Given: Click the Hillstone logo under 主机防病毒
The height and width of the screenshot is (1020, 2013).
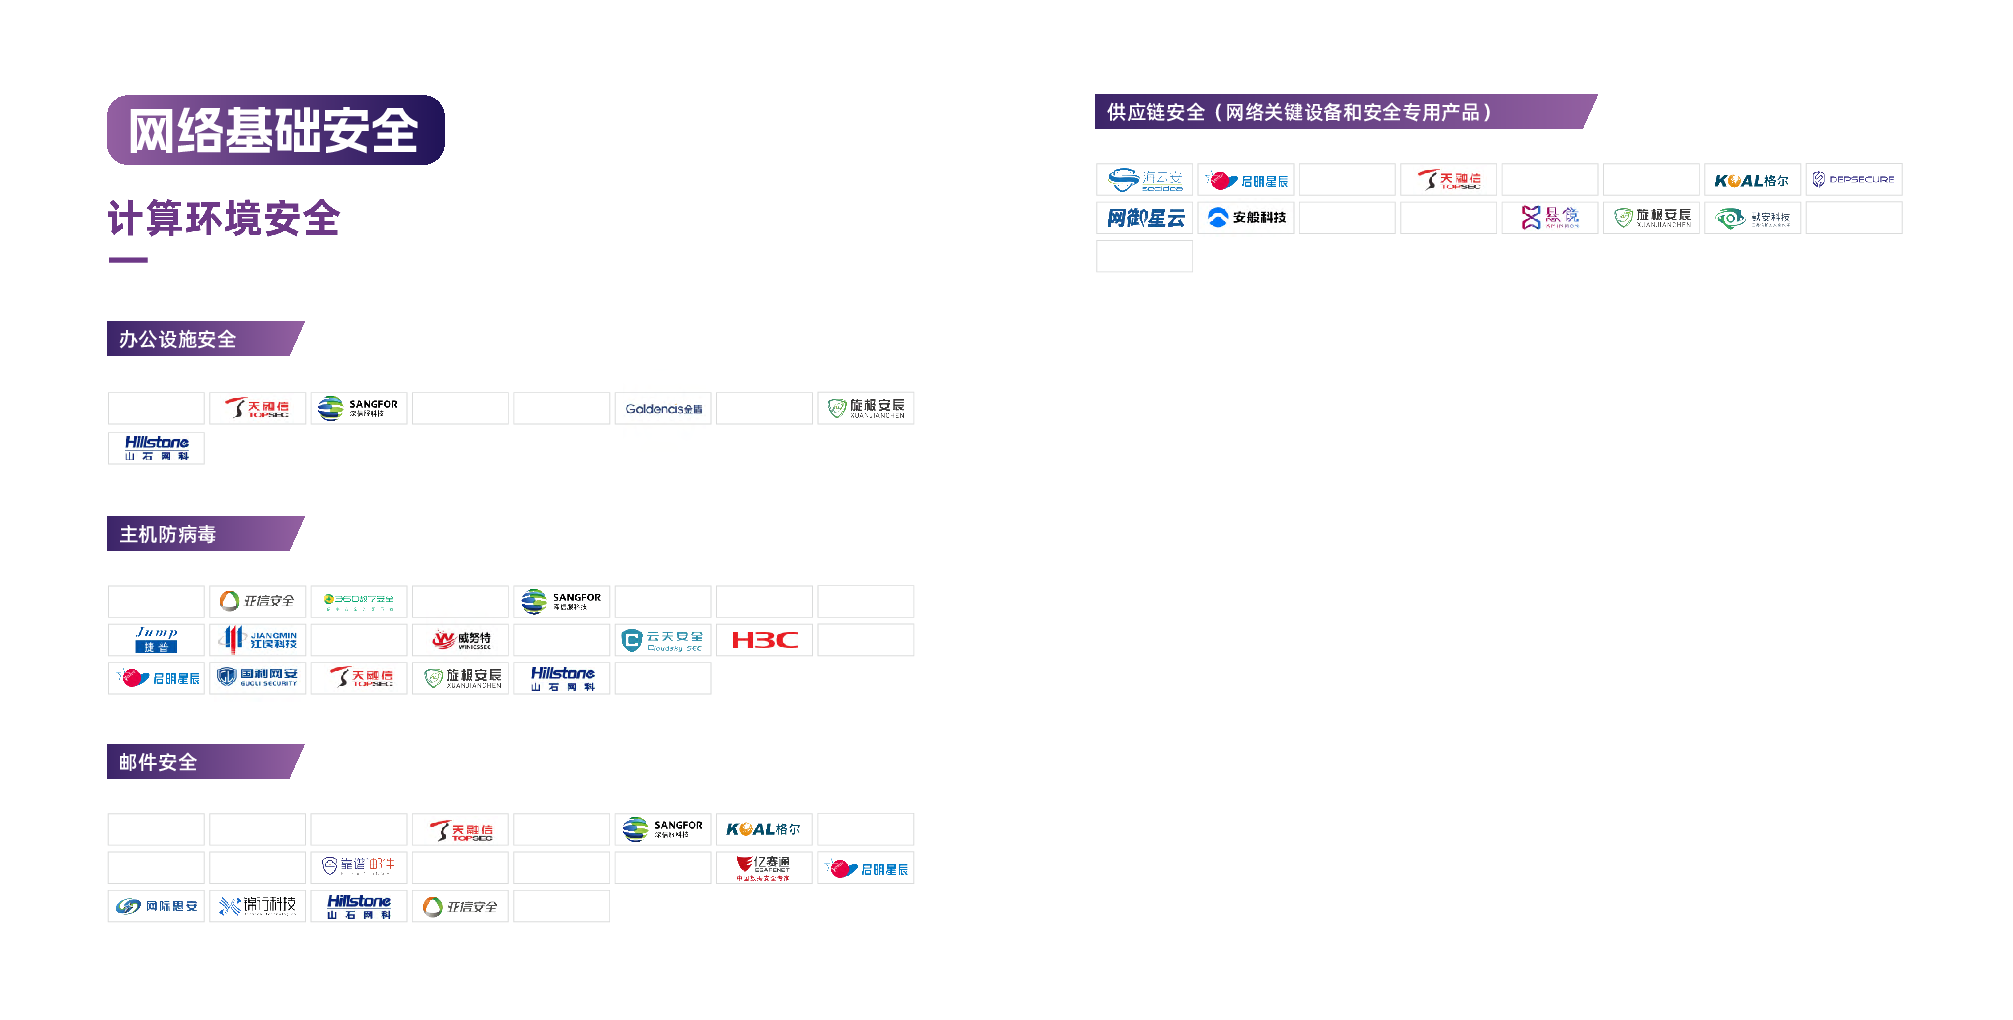Looking at the screenshot, I should coord(562,678).
